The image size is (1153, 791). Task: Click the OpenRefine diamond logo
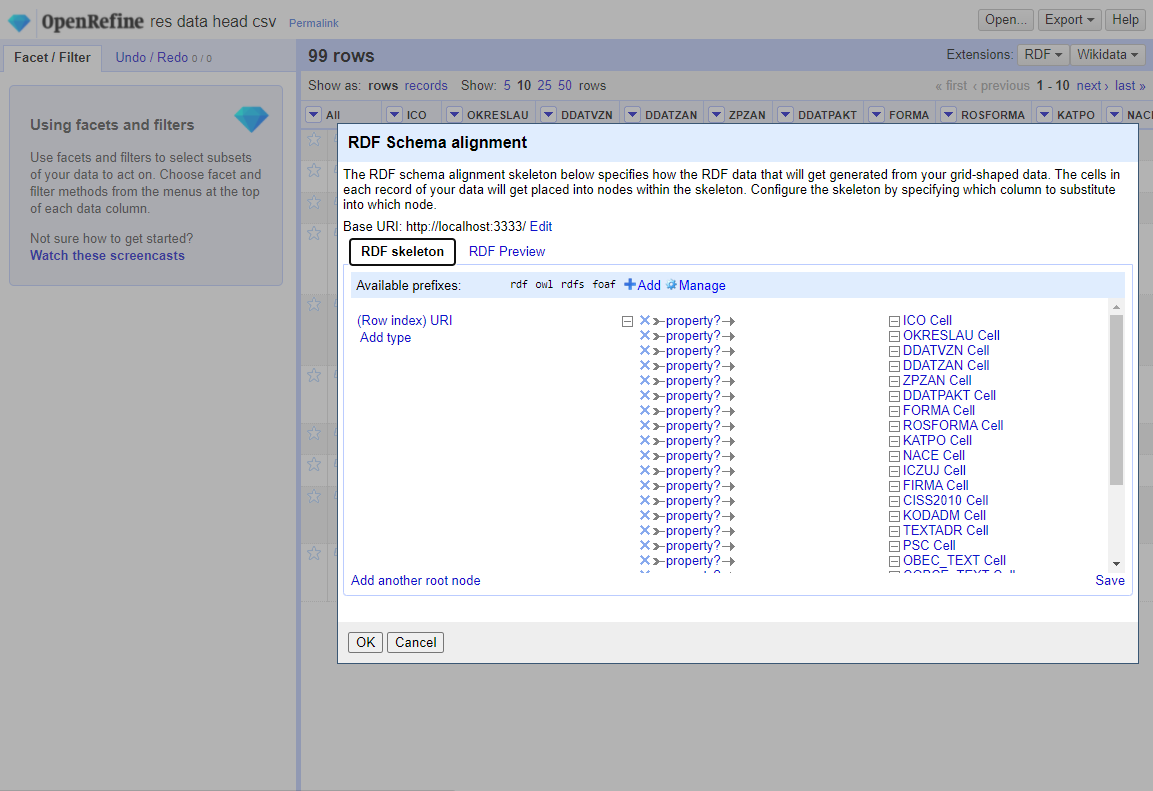tap(19, 22)
